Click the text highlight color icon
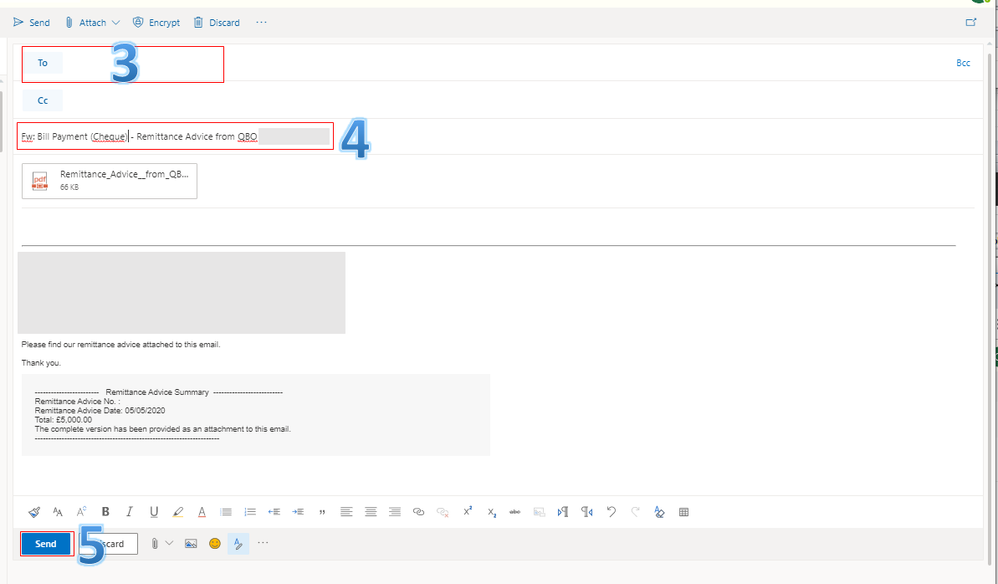This screenshot has width=998, height=584. coord(178,511)
